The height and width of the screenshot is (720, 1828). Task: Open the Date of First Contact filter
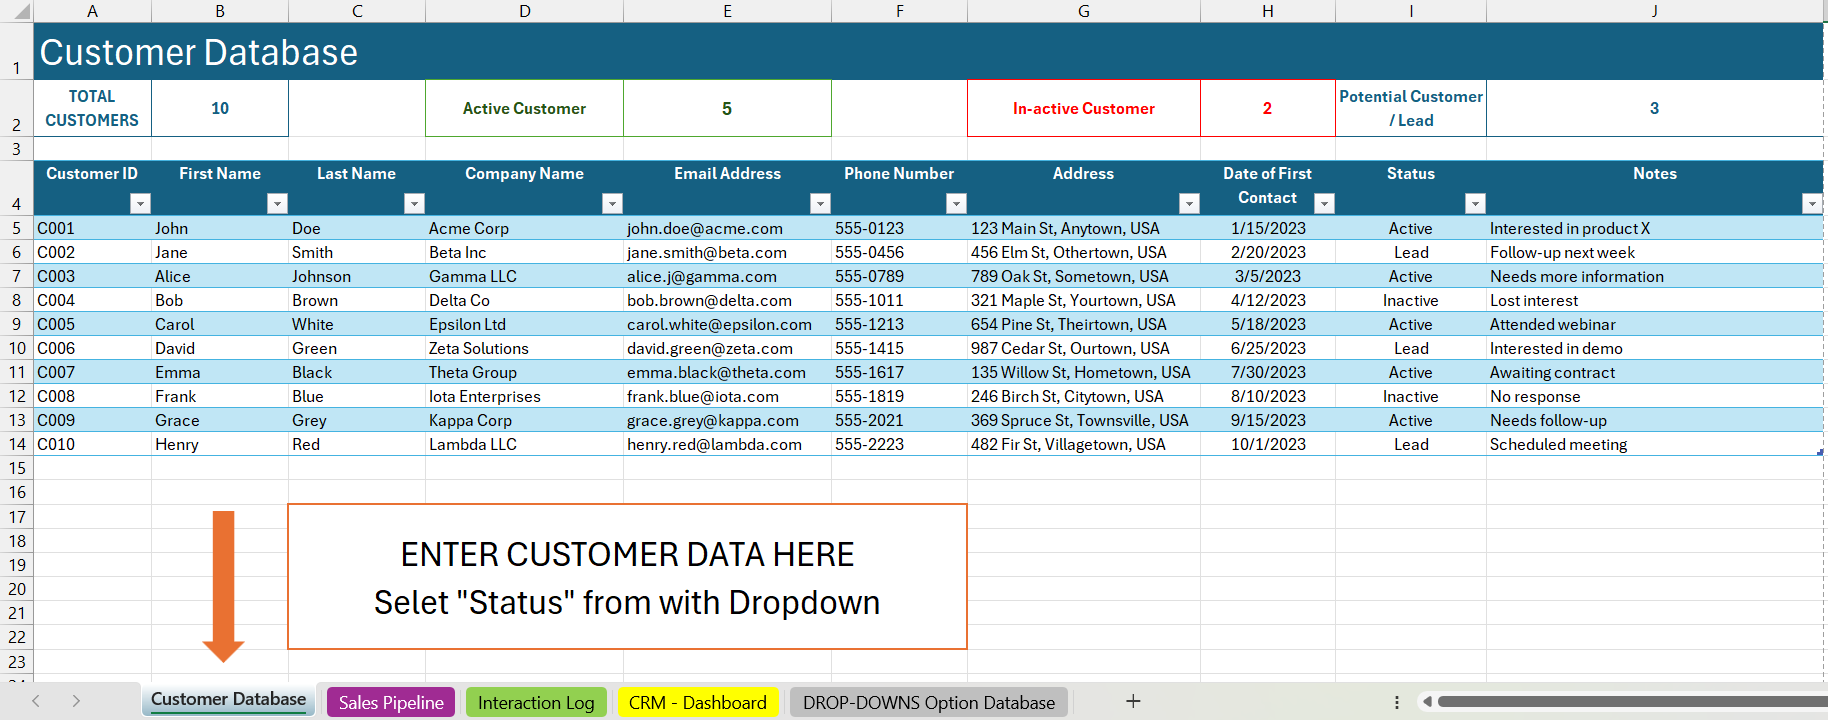coord(1324,203)
